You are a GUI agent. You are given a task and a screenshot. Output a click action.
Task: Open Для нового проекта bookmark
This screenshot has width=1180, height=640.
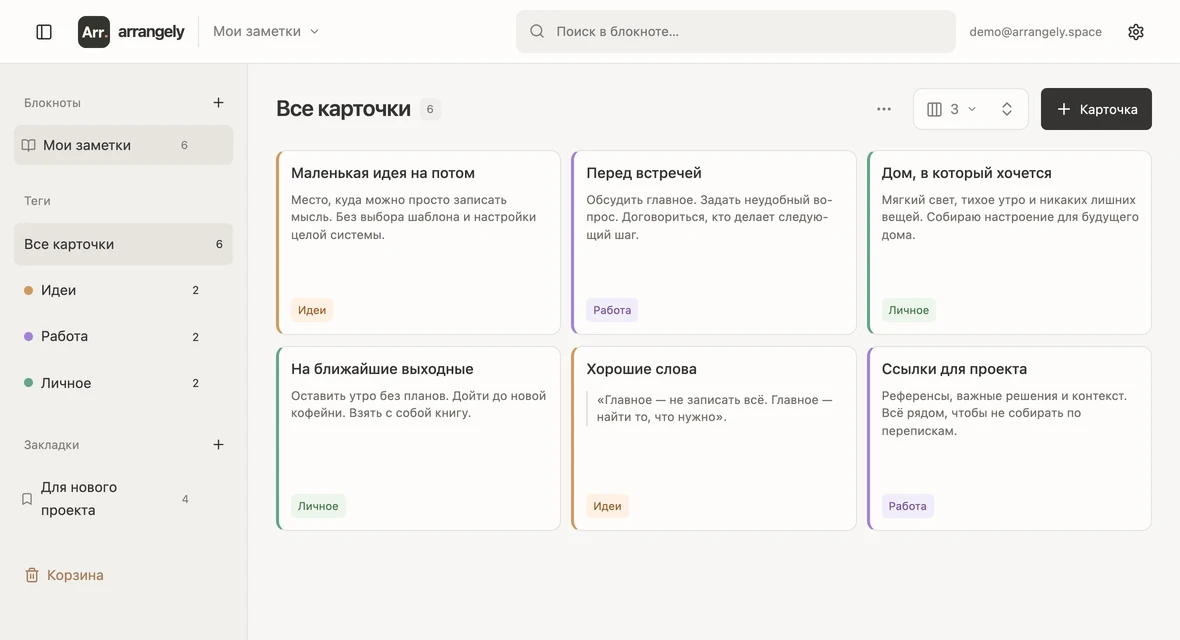pos(123,498)
